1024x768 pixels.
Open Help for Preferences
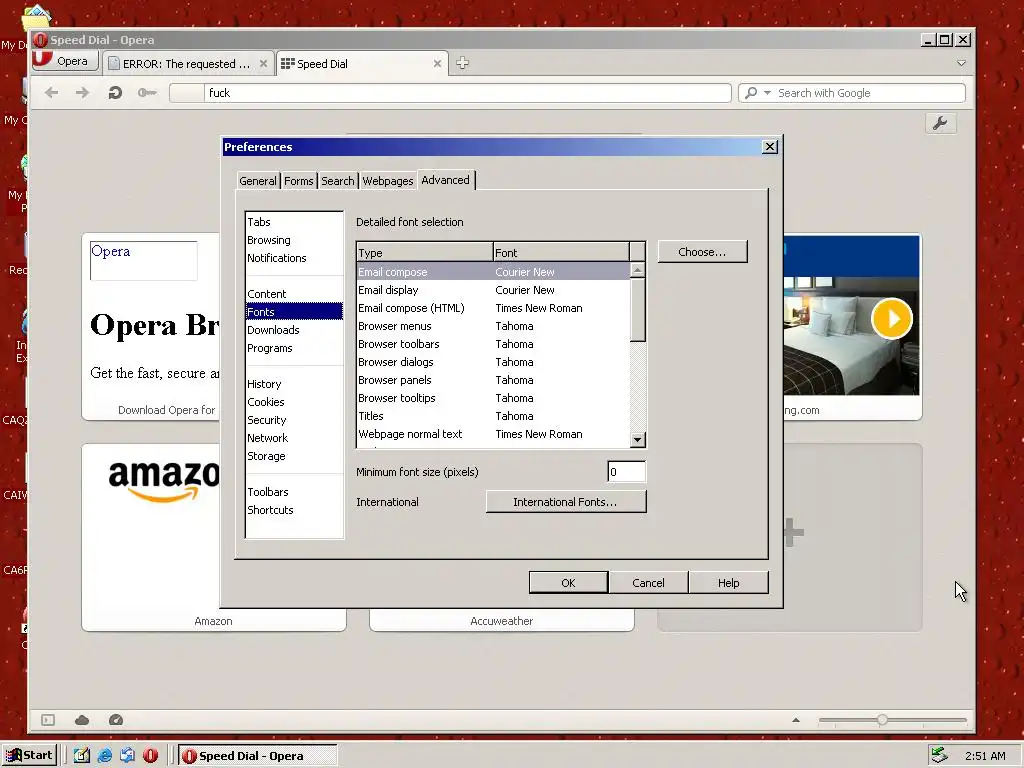click(x=728, y=583)
